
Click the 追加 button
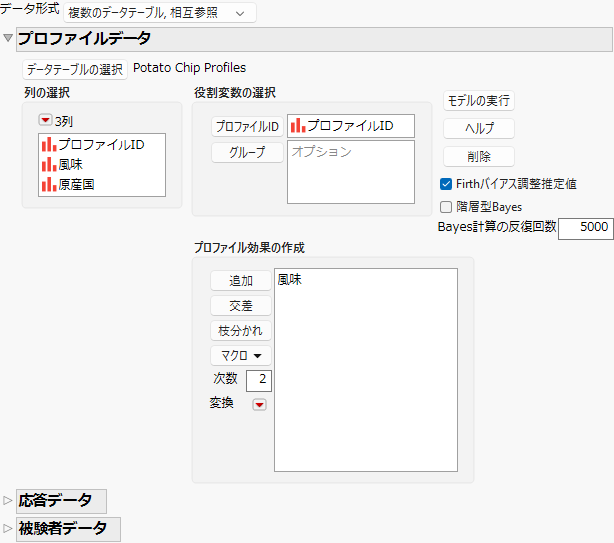(240, 281)
